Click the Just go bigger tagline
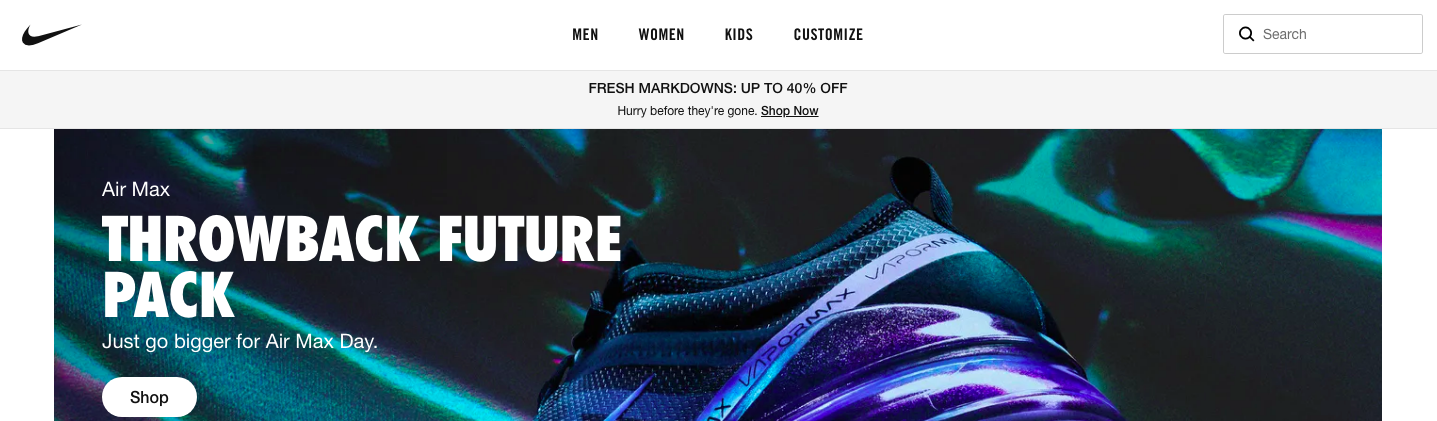Screen dimensions: 1437x421 [240, 342]
